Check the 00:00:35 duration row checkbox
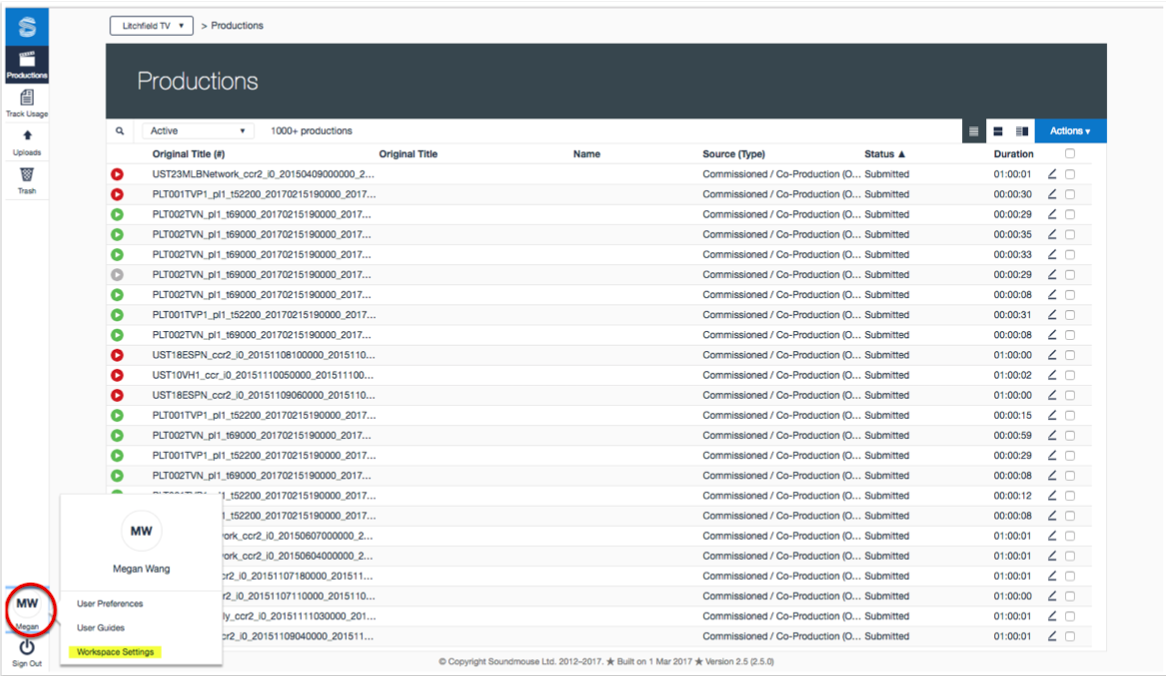The height and width of the screenshot is (676, 1166). [1070, 234]
